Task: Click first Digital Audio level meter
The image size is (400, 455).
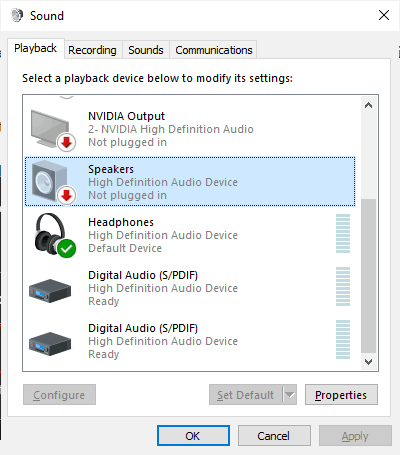Action: coord(343,287)
